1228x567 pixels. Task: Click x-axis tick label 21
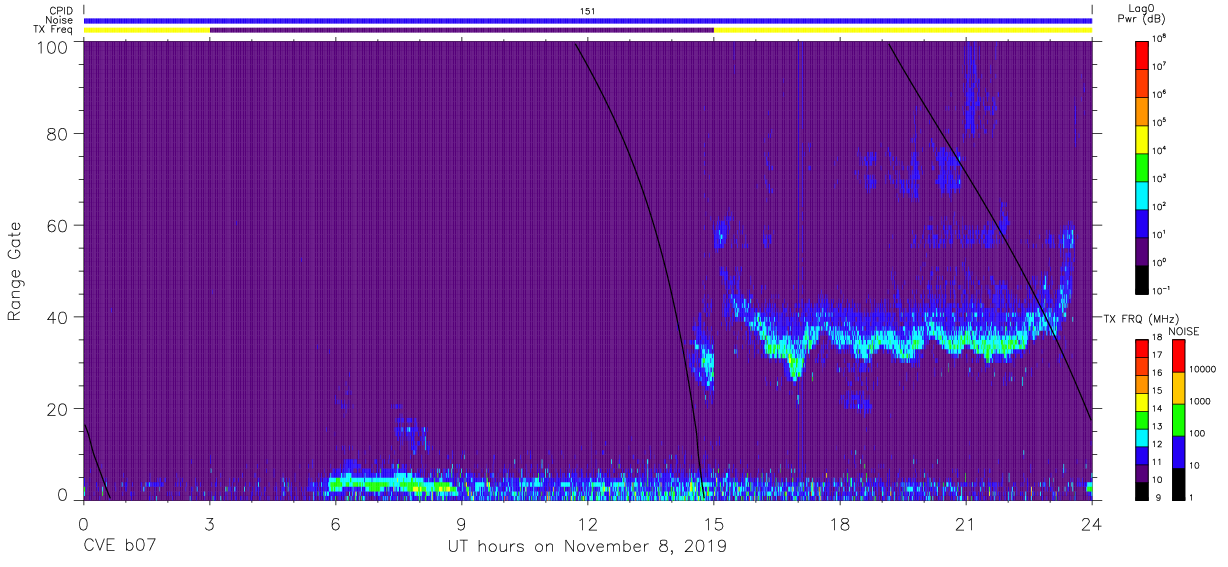point(965,522)
